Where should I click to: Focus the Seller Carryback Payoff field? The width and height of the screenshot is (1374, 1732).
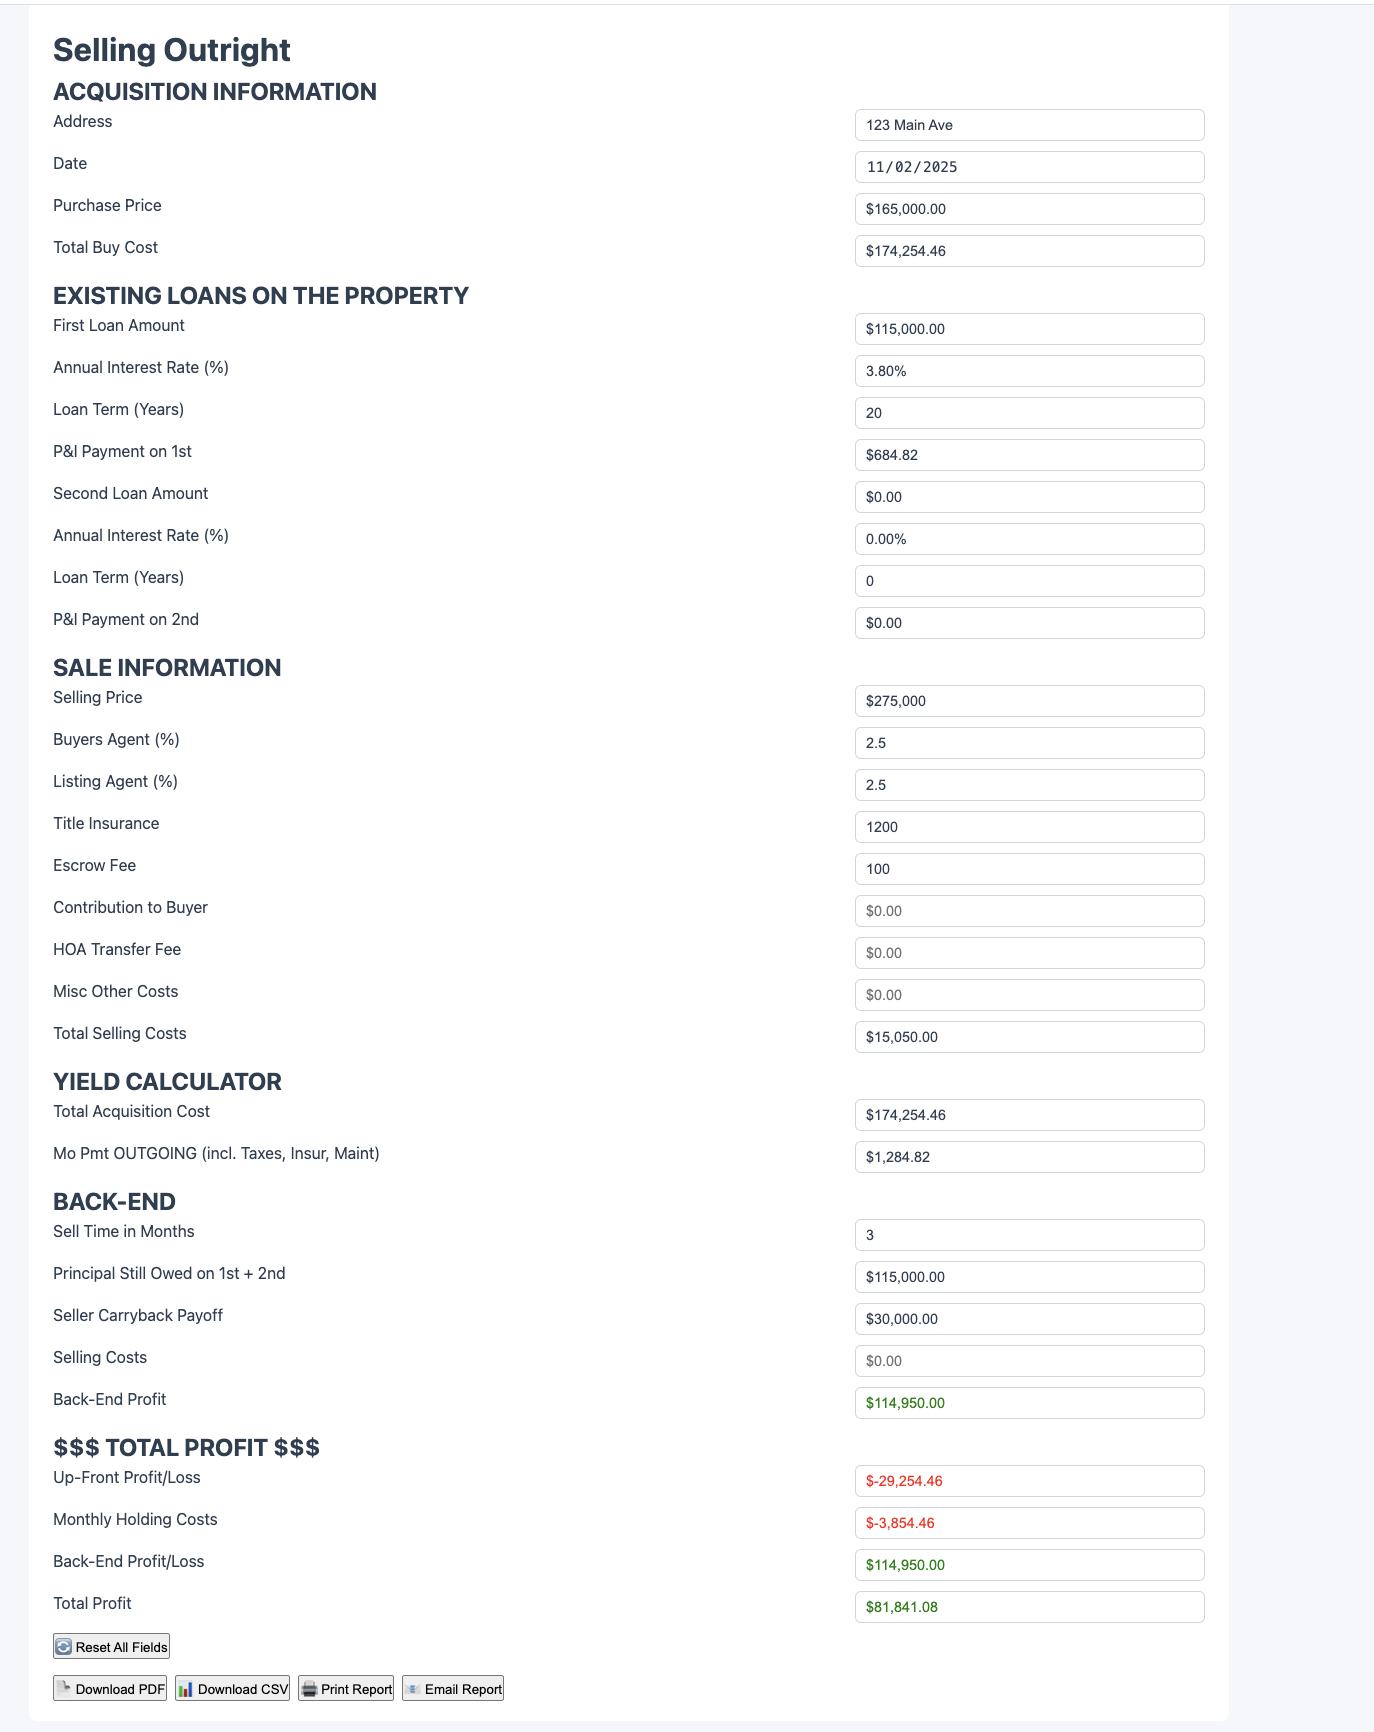[x=1029, y=1319]
